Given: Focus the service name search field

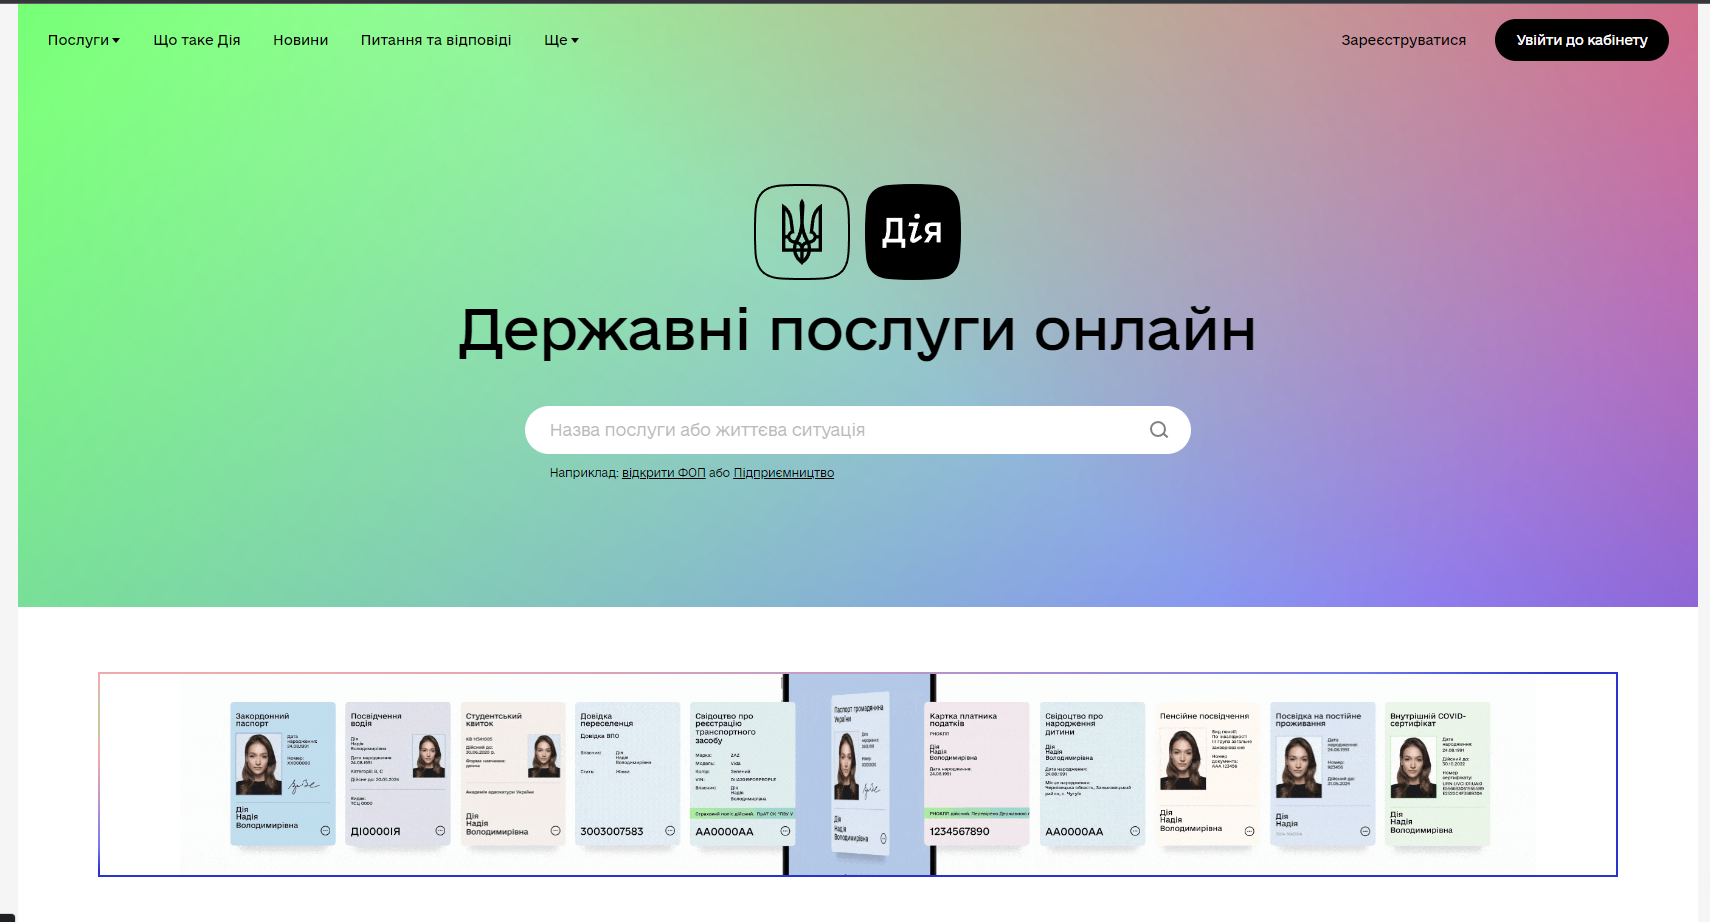Looking at the screenshot, I should (x=840, y=430).
